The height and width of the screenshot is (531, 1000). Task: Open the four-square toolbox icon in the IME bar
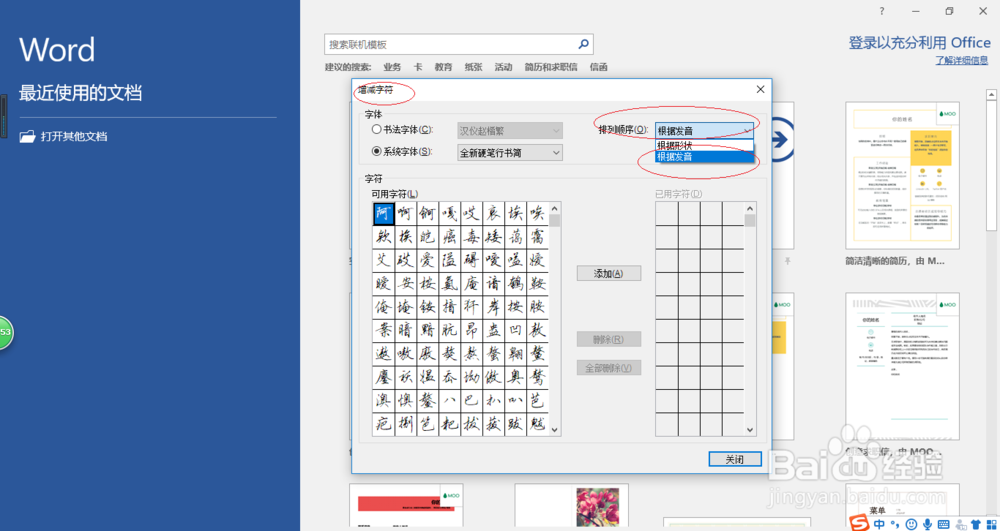click(x=990, y=524)
